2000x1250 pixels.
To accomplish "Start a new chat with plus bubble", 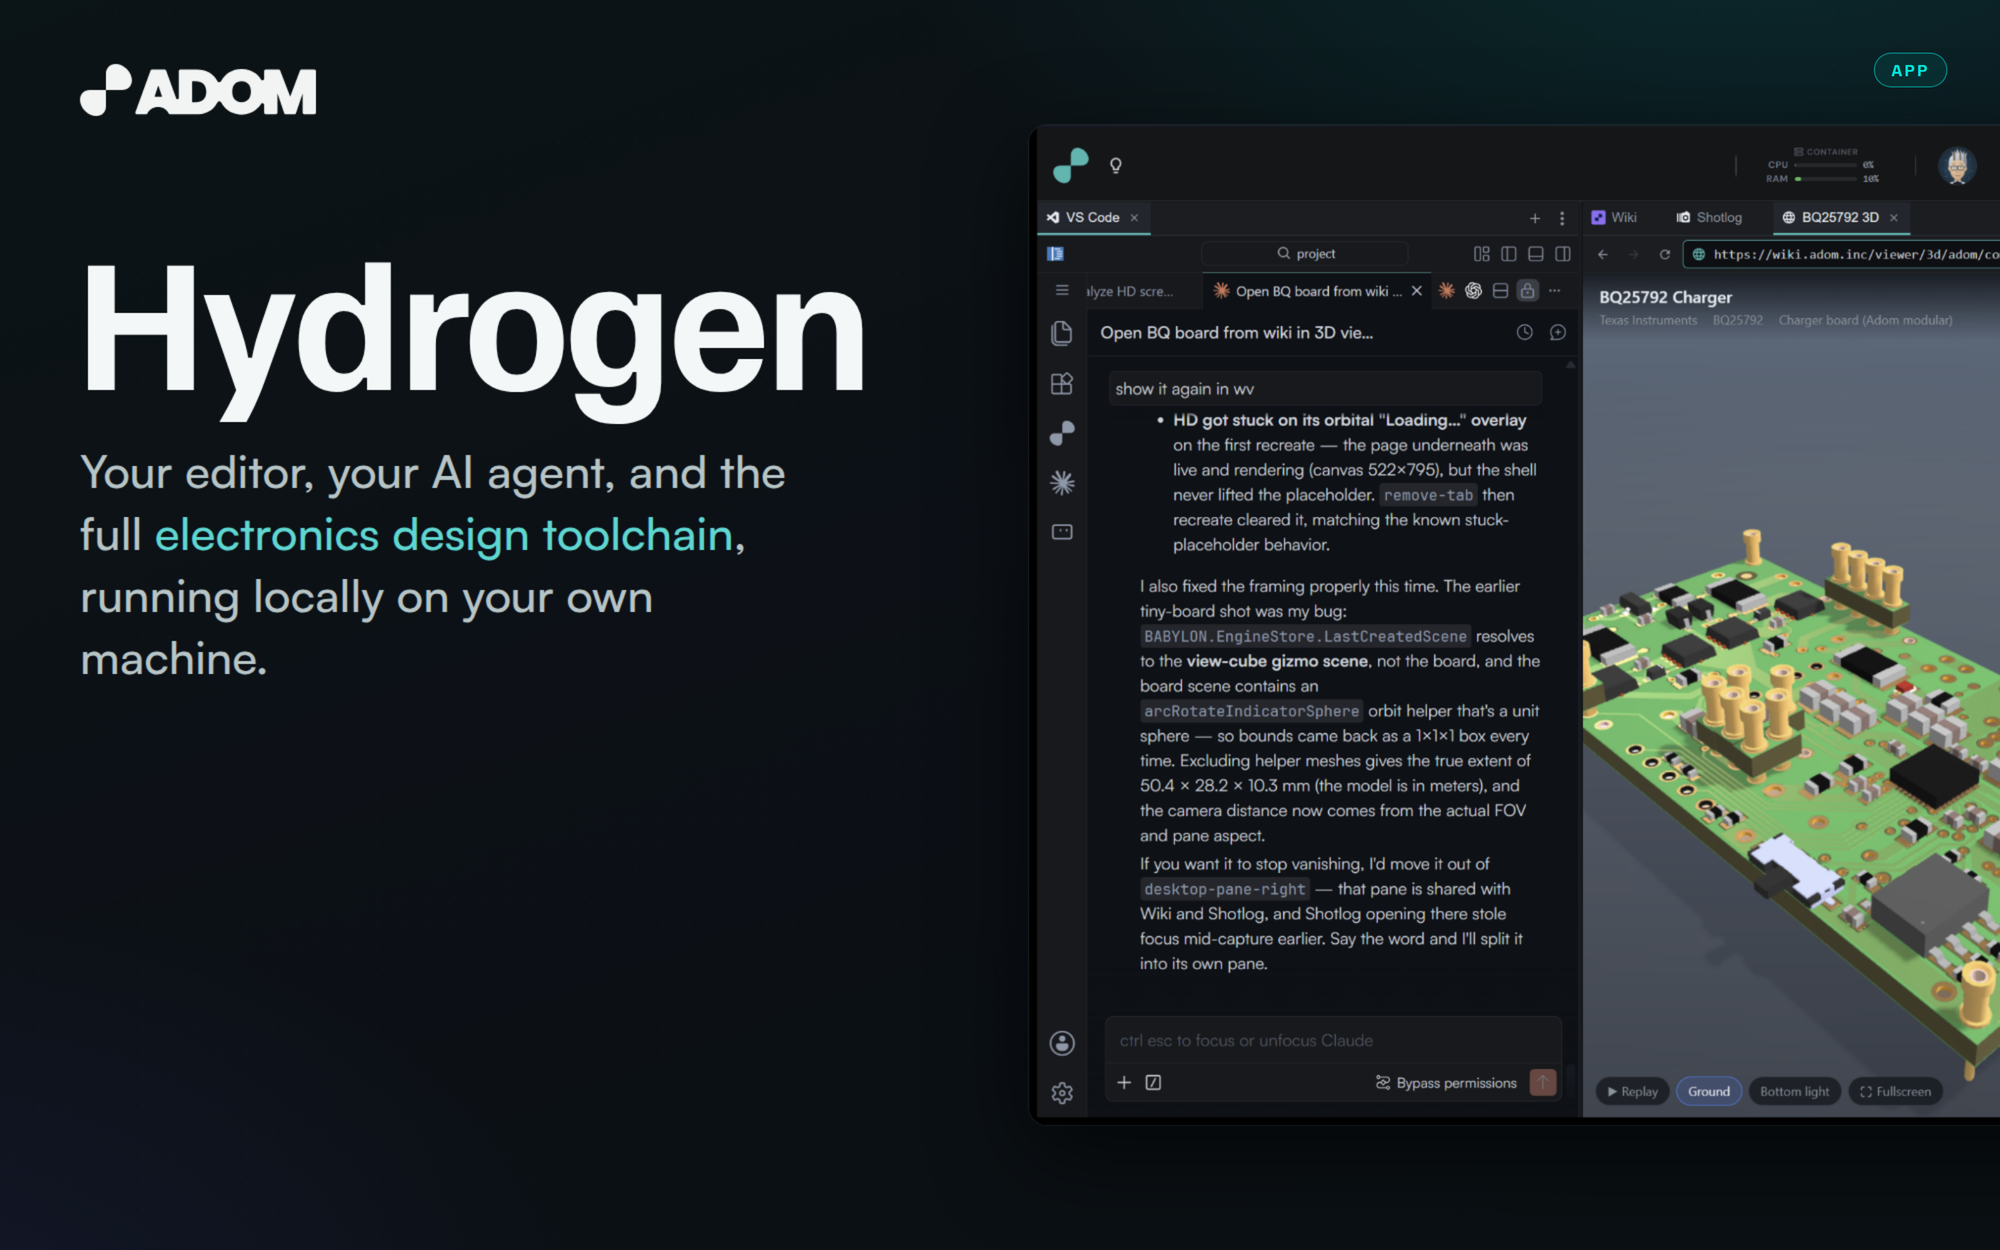I will pos(1557,332).
